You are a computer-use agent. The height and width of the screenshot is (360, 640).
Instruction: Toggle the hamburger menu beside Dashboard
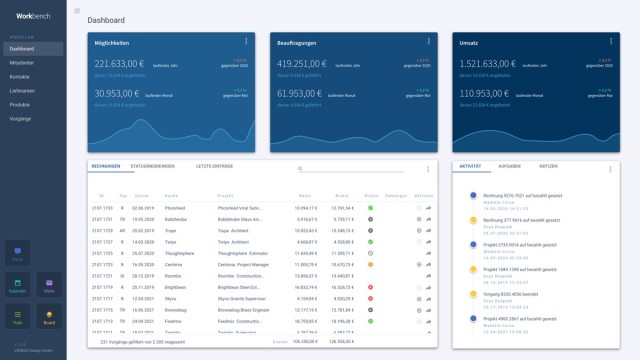point(77,11)
